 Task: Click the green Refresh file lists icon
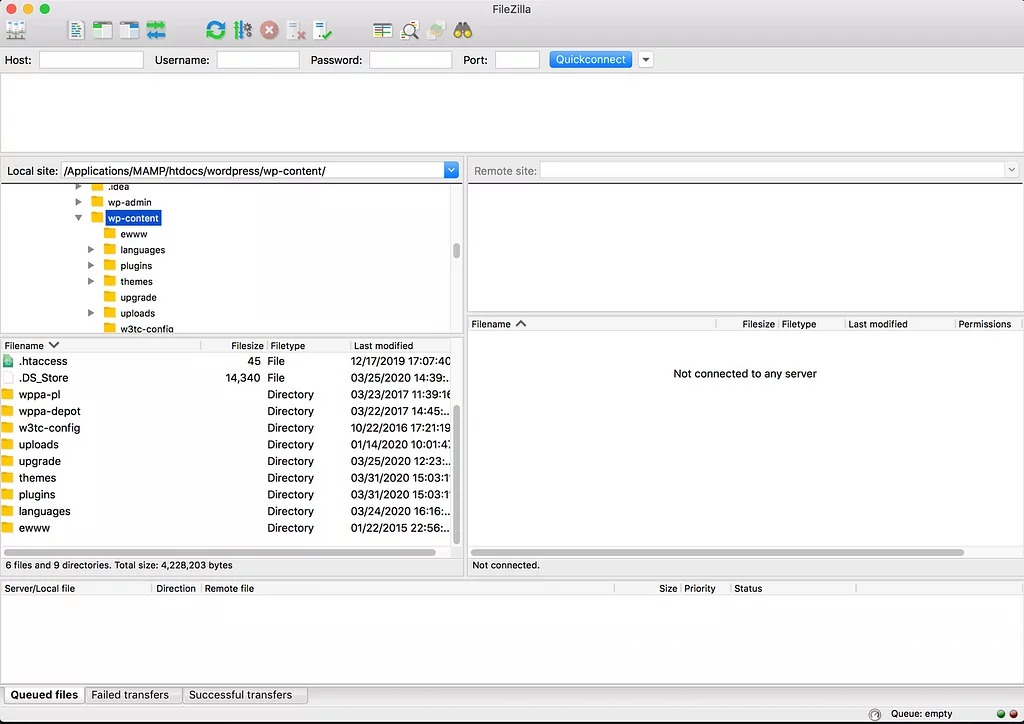coord(216,30)
